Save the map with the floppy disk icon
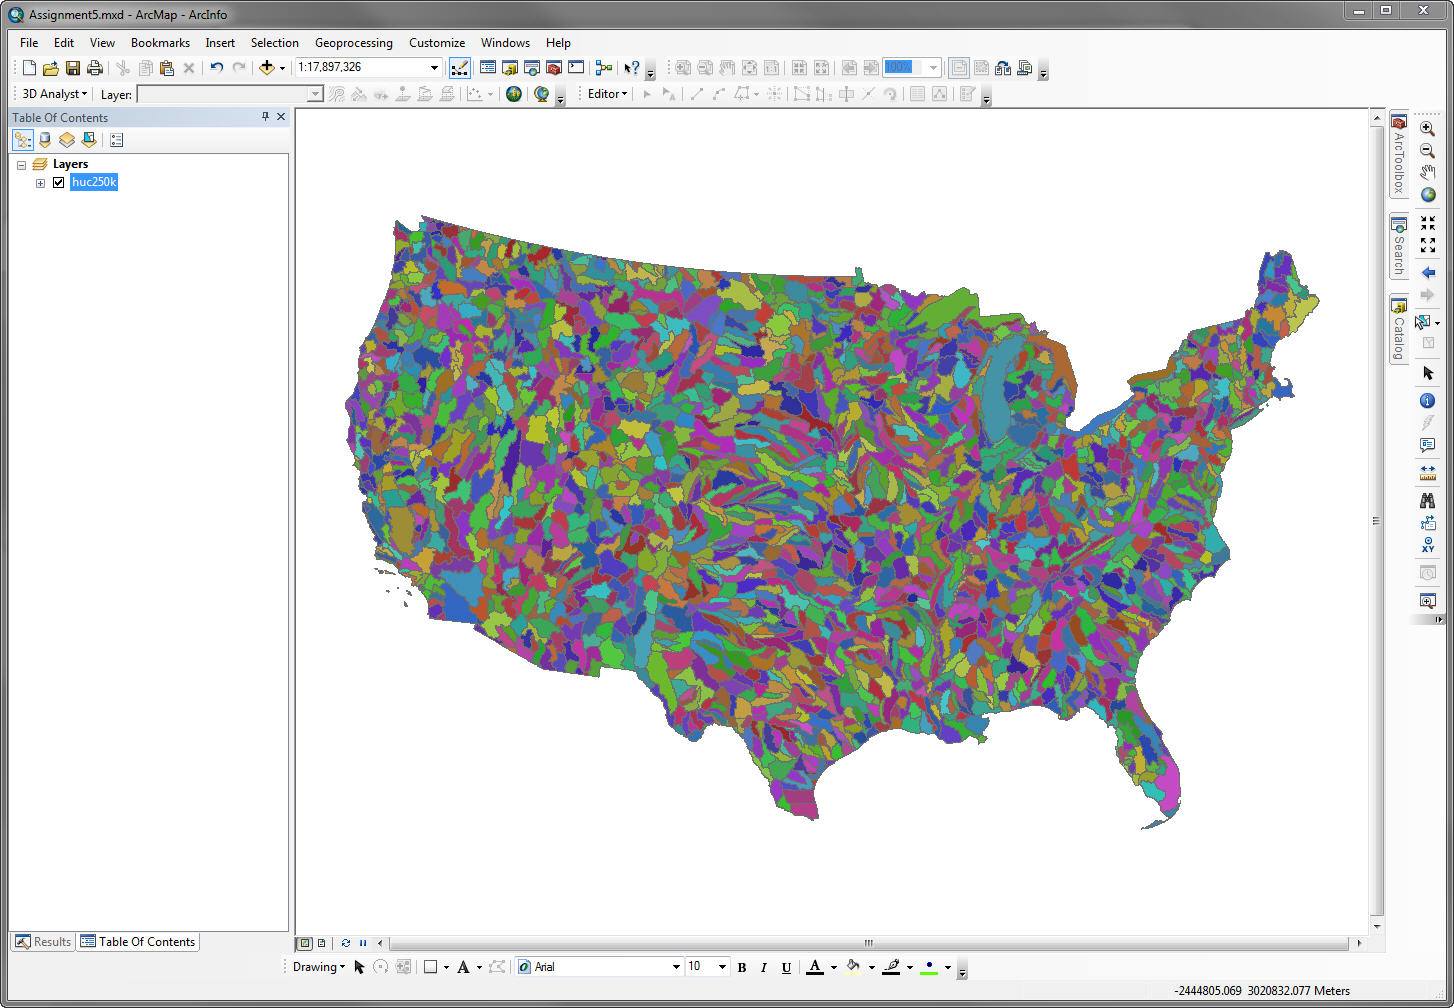 pos(72,68)
